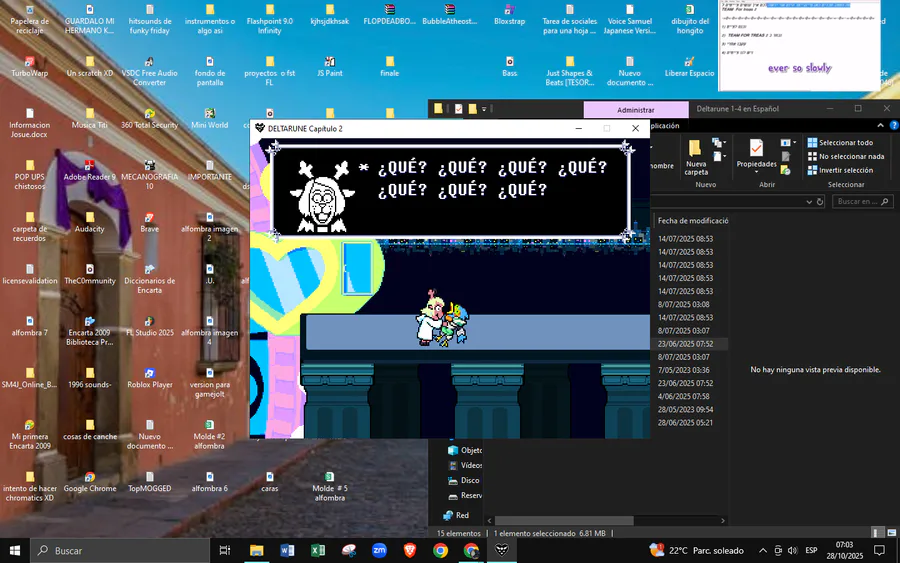Open the FLOPDEADBO archive file
Screen dimensions: 900x563
point(389,14)
